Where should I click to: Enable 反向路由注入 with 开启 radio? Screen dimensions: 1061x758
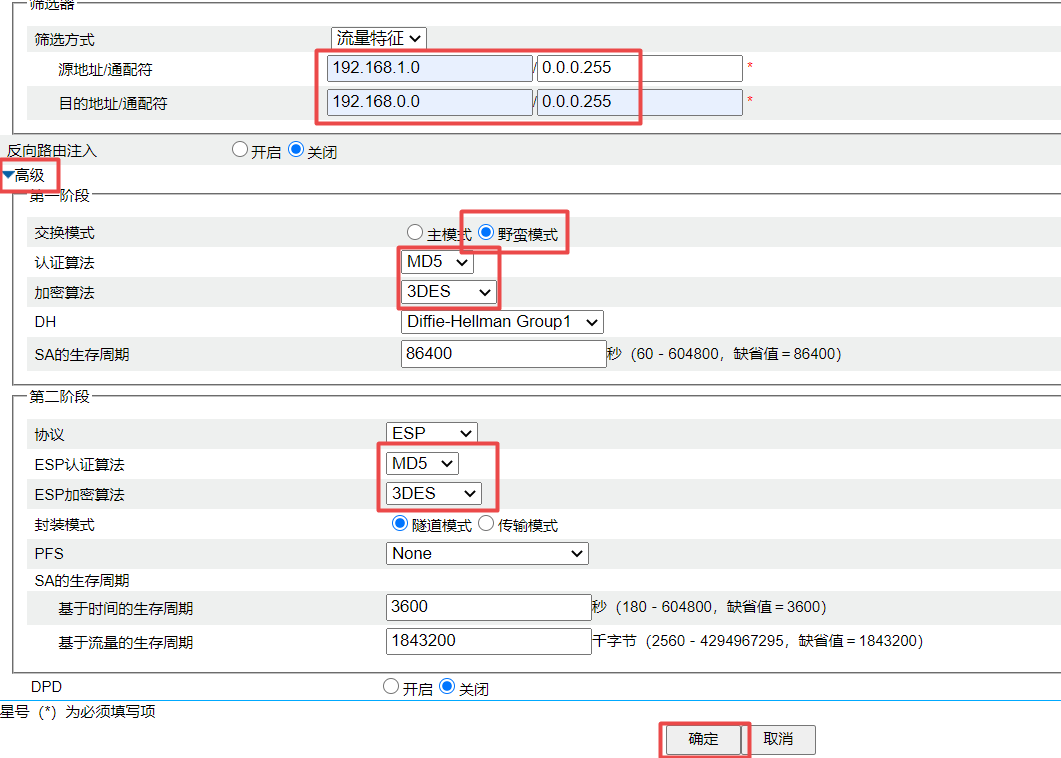pos(239,150)
